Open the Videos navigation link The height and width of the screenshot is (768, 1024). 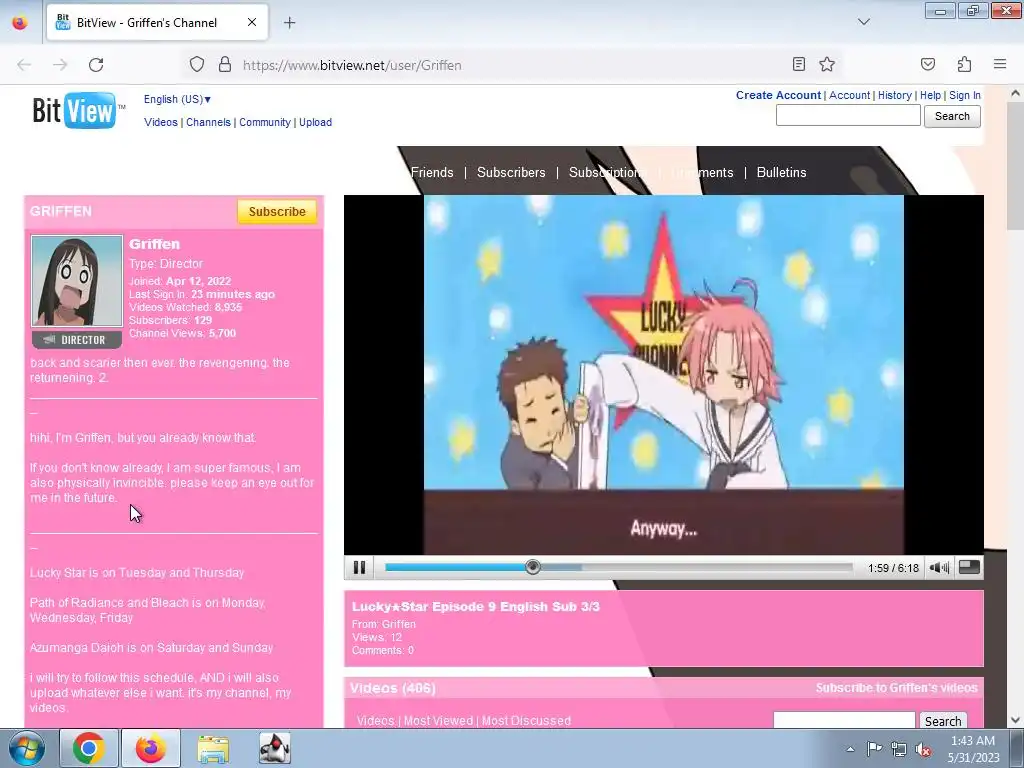click(161, 122)
